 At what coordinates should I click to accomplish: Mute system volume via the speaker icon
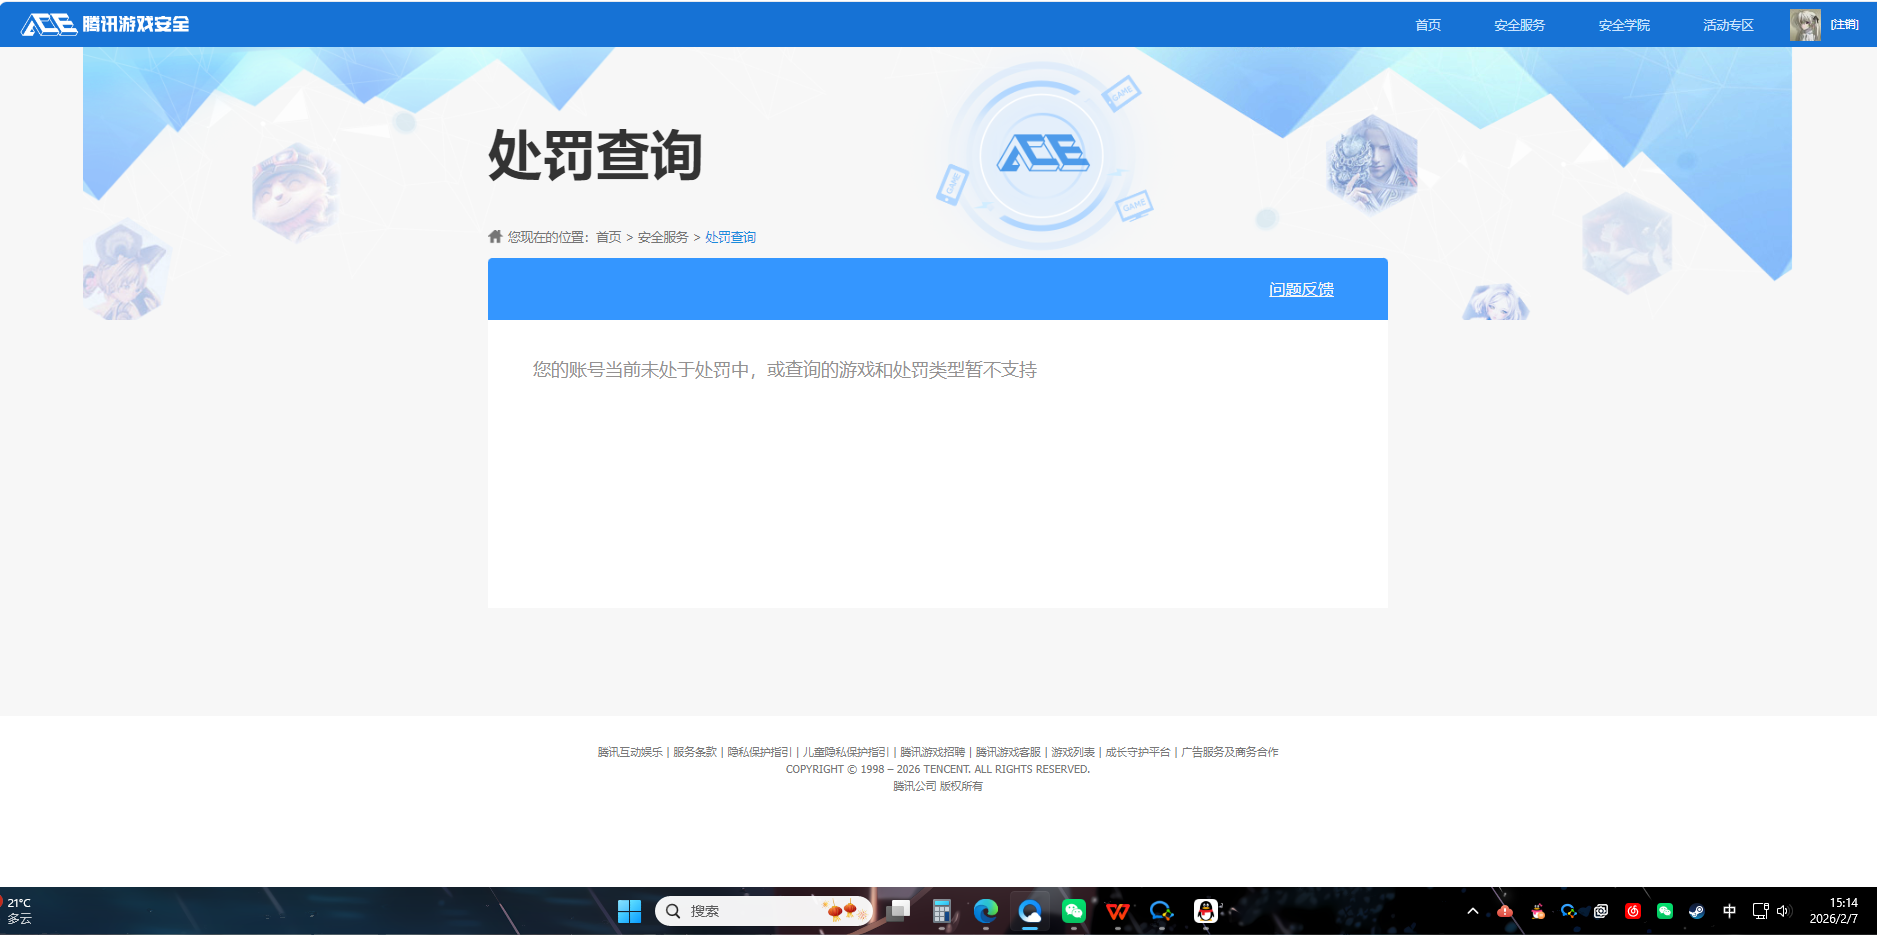click(1783, 911)
